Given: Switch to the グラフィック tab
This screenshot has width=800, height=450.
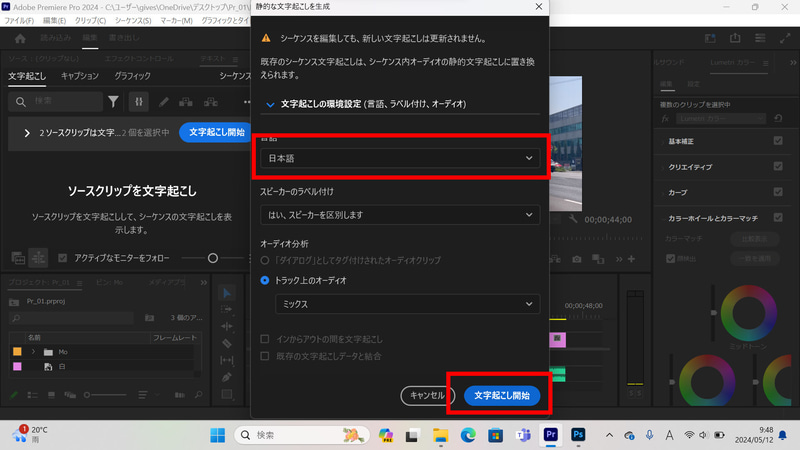Looking at the screenshot, I should [x=132, y=76].
